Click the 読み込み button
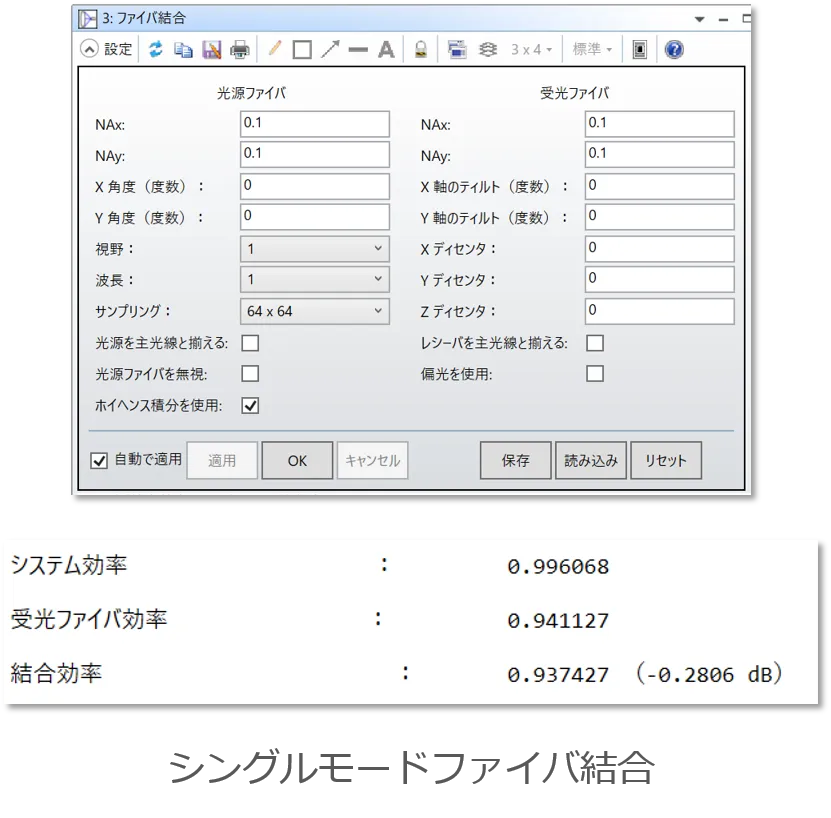 click(x=591, y=460)
